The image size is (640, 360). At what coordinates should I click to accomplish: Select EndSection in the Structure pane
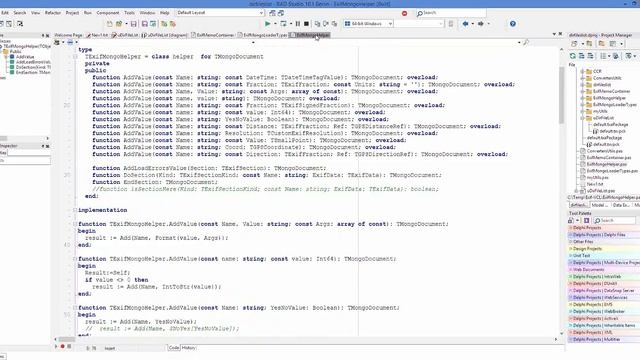coord(33,72)
